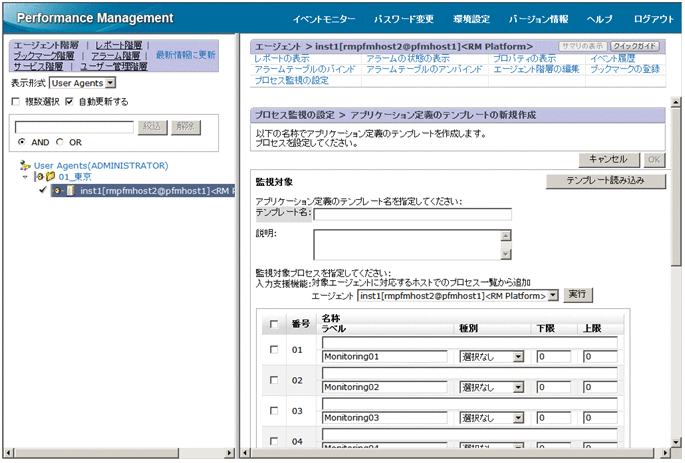Open アラームテーブルのアンバインド link
The image size is (685, 463).
[424, 69]
